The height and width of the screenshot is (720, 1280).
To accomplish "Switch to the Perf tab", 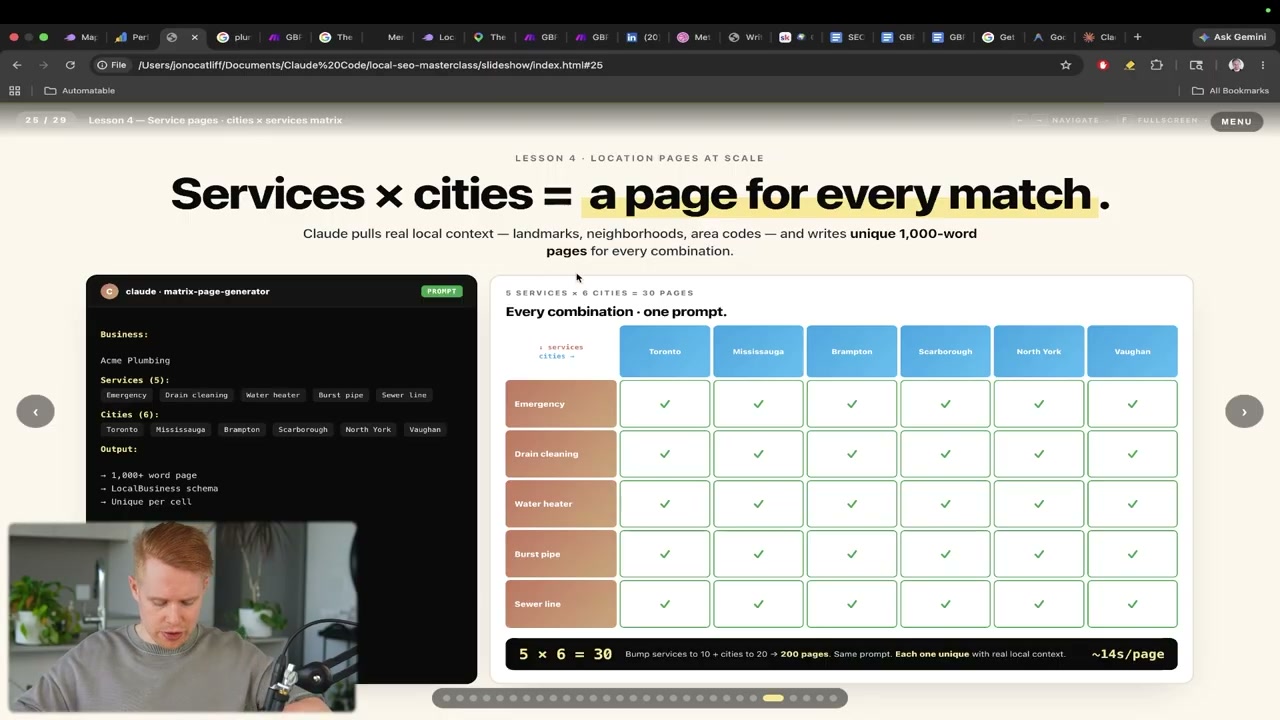I will point(132,37).
